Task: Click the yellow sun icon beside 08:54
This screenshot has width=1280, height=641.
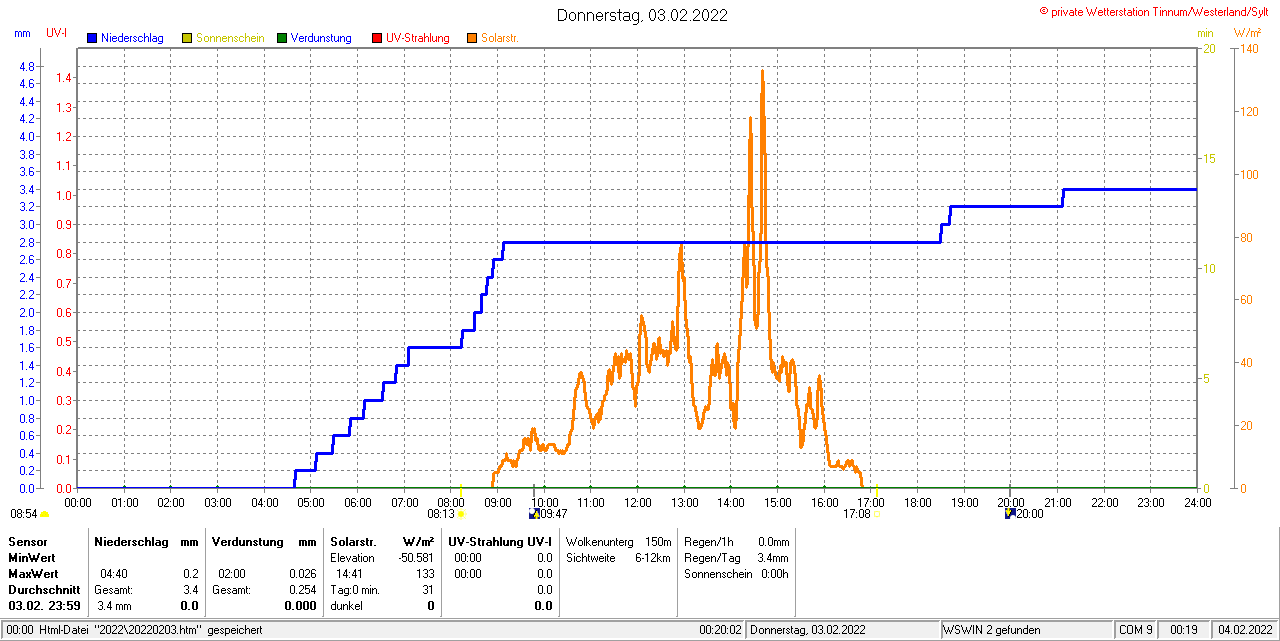Action: 45,514
